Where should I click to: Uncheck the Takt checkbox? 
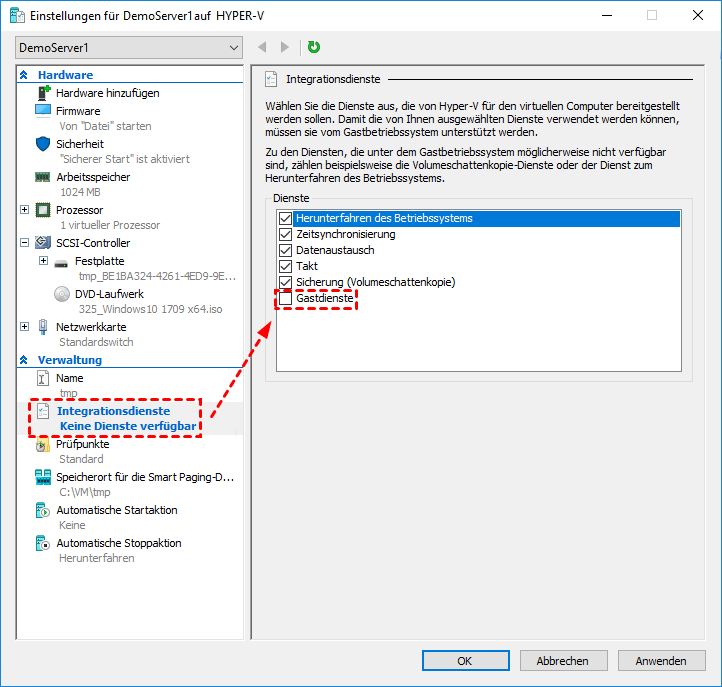285,266
